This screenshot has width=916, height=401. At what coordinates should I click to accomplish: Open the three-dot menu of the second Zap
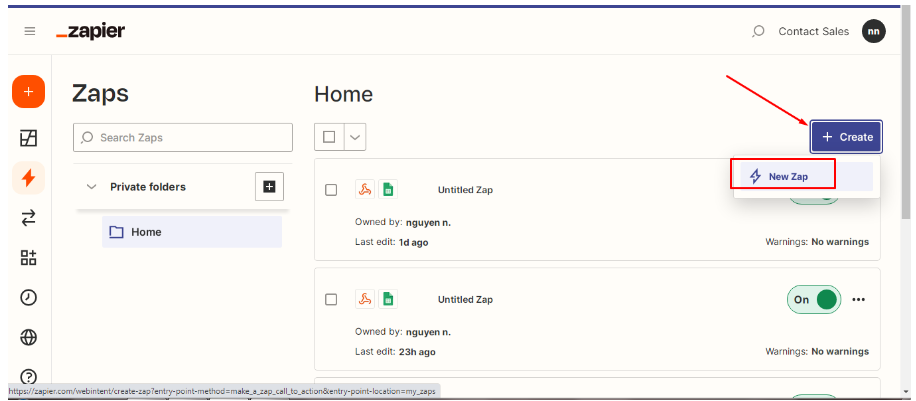tap(858, 299)
